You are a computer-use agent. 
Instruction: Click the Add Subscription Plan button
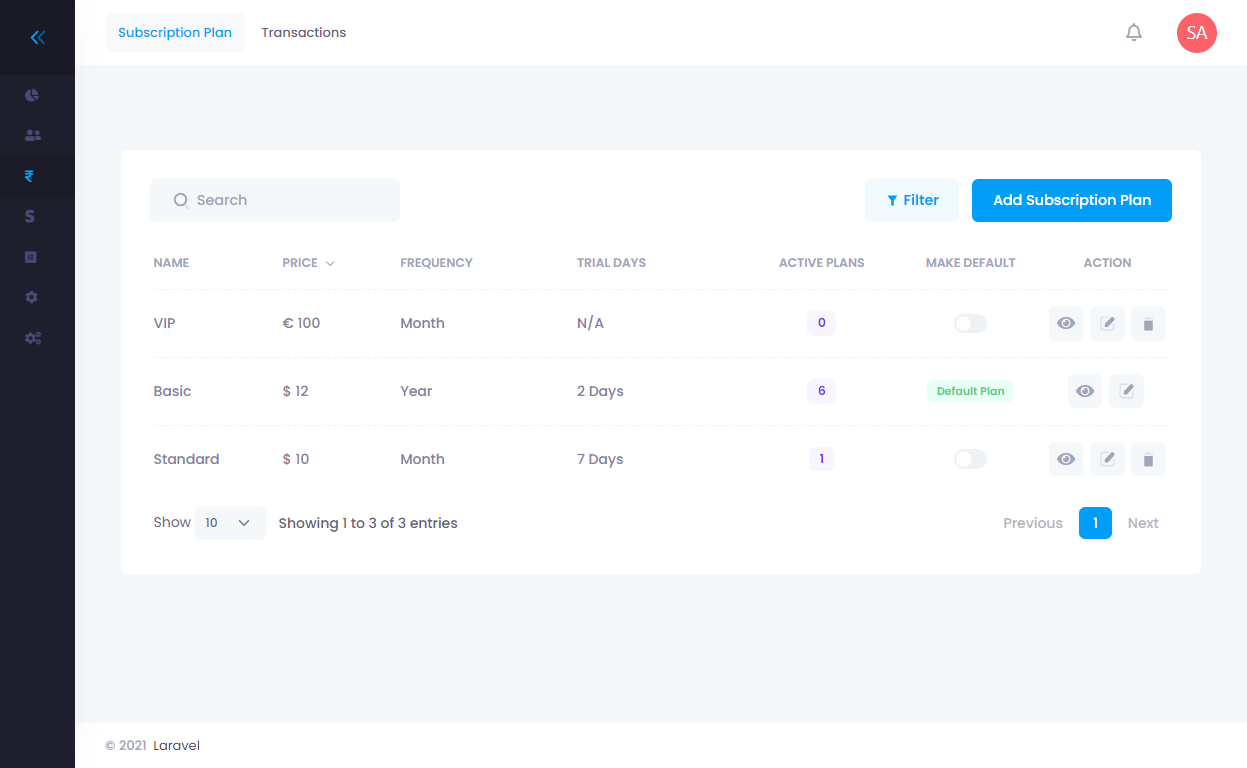click(1071, 200)
